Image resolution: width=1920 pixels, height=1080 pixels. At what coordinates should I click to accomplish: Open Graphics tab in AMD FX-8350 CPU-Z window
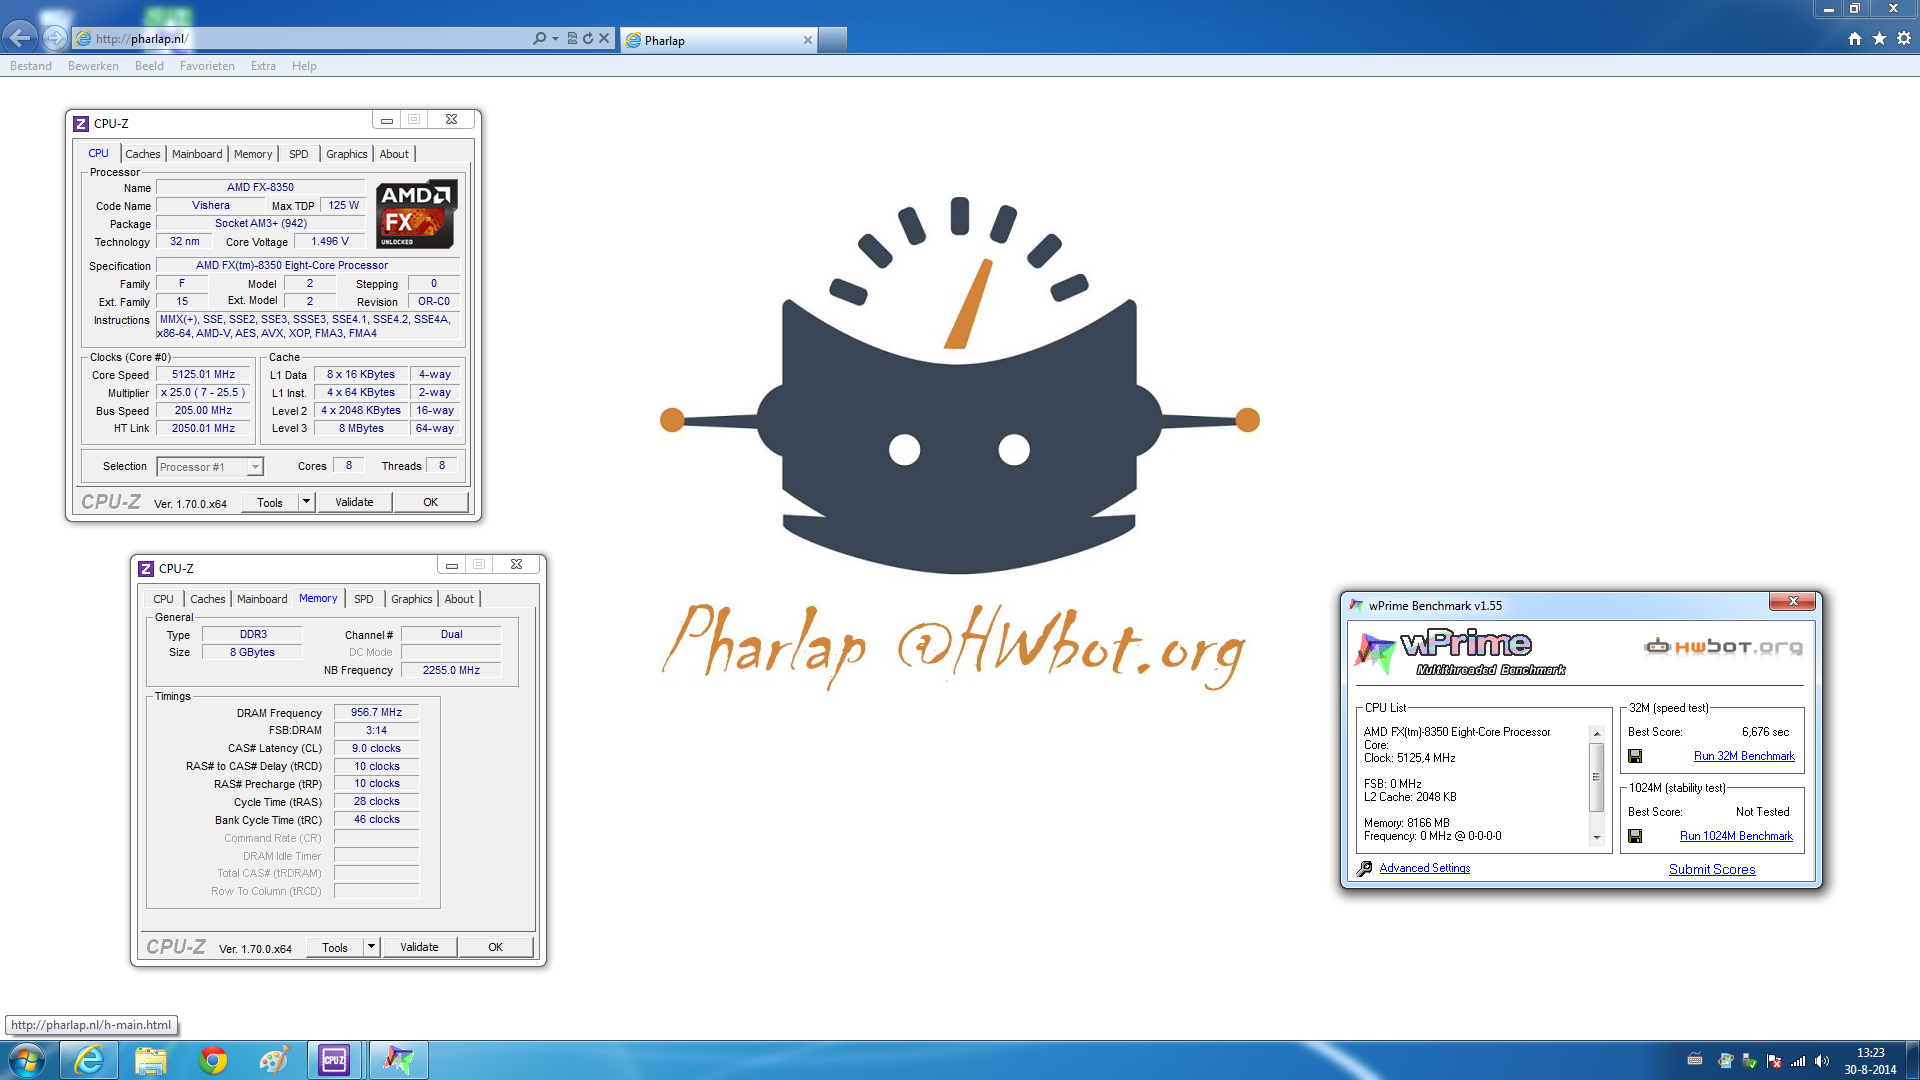(346, 154)
